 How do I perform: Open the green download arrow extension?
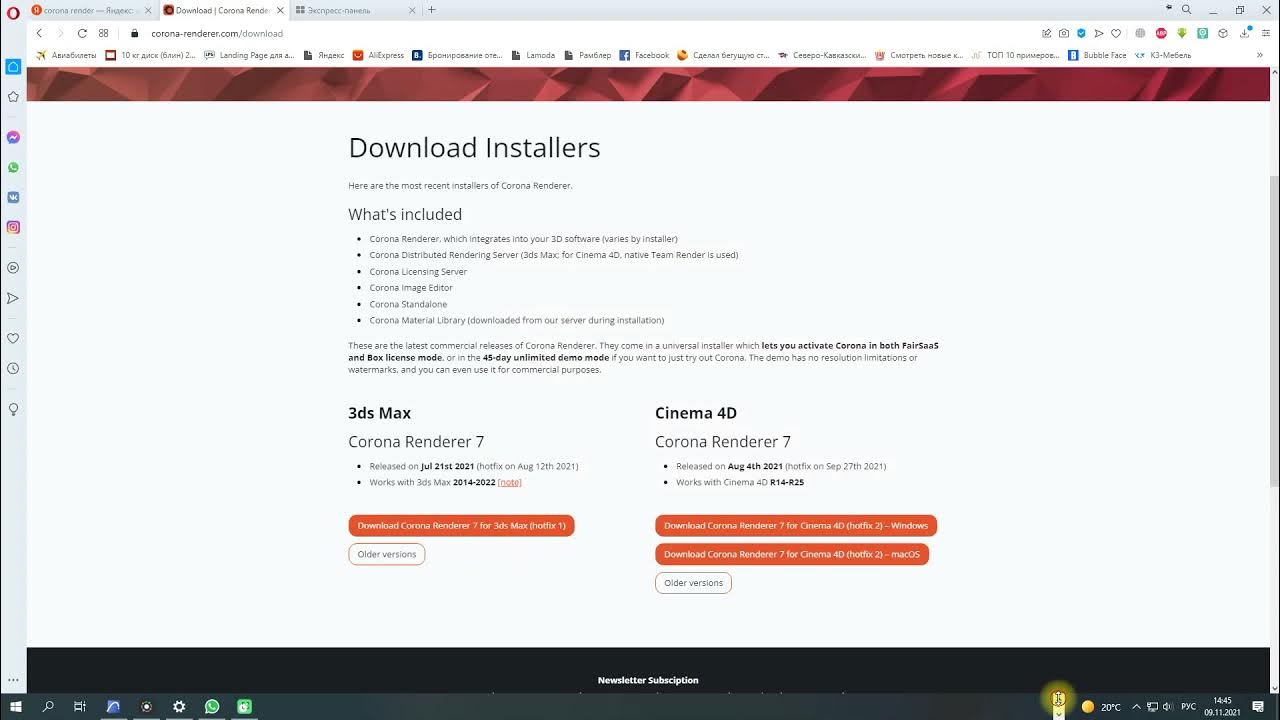coord(1182,33)
